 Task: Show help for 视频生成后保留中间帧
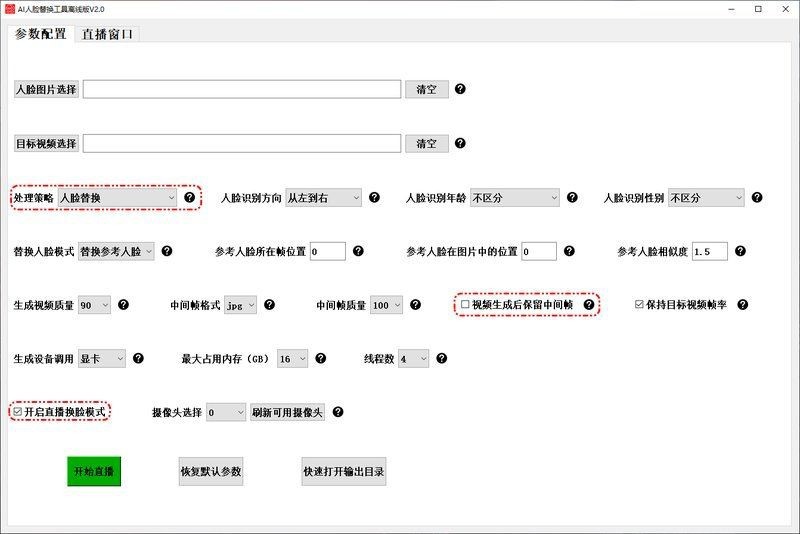click(588, 304)
